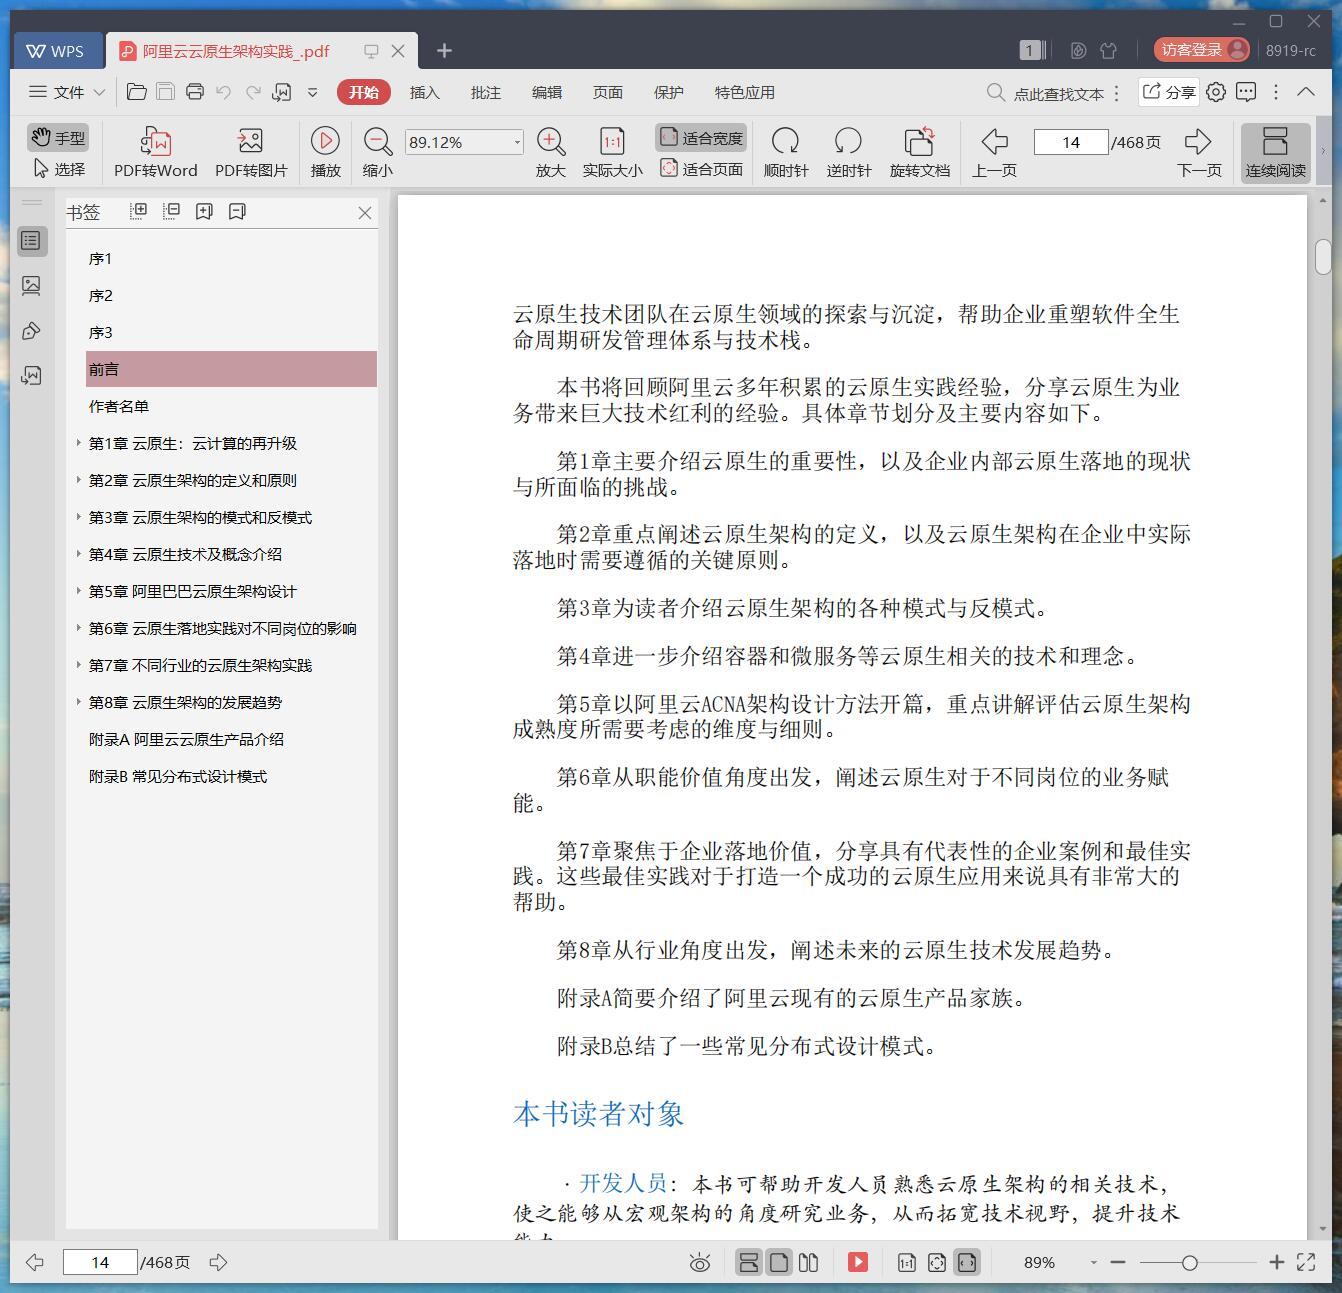This screenshot has height=1293, width=1342.
Task: Toggle two-page view in status bar
Action: click(x=809, y=1262)
